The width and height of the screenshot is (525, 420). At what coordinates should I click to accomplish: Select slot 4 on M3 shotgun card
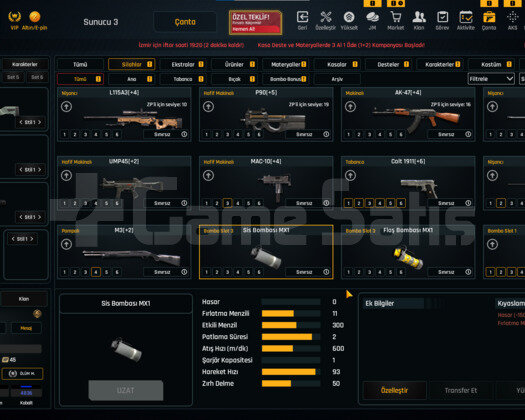(x=96, y=272)
